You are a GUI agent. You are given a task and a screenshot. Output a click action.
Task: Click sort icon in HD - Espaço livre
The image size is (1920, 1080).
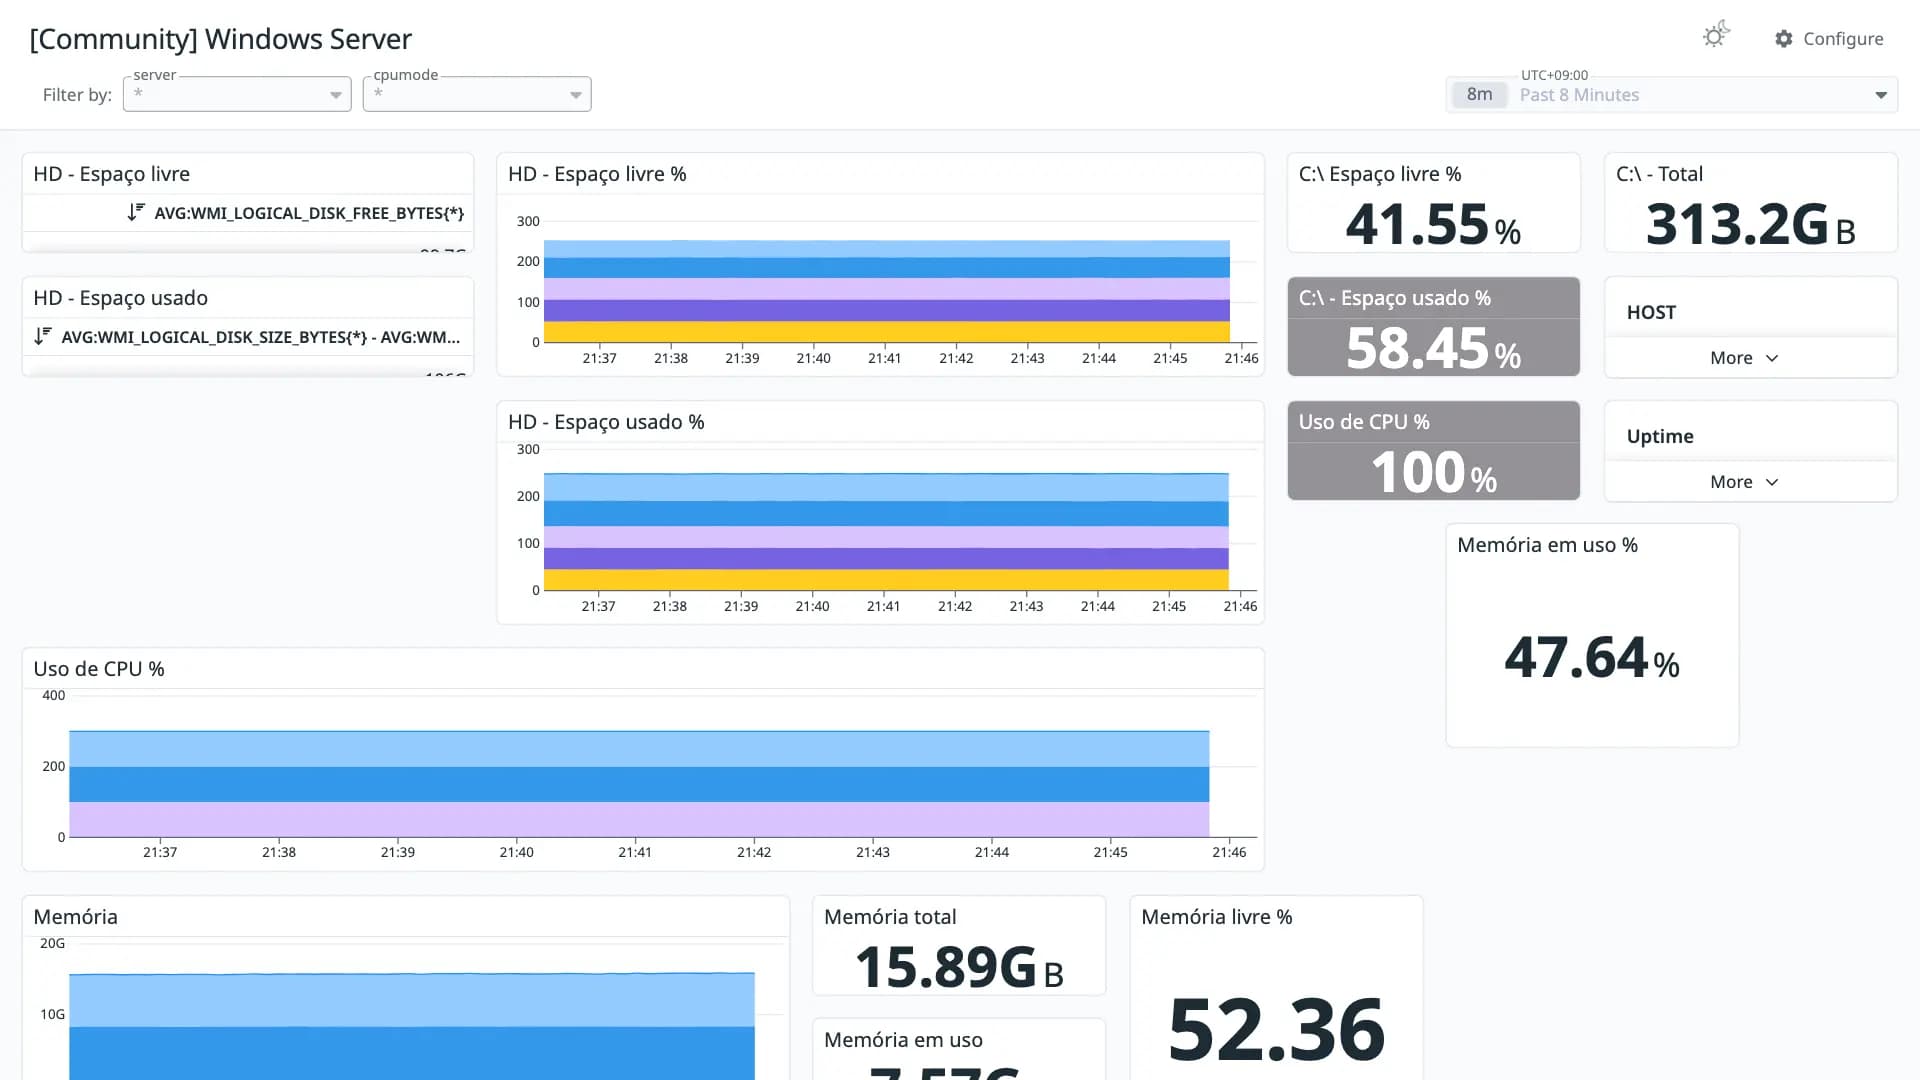[x=136, y=212]
